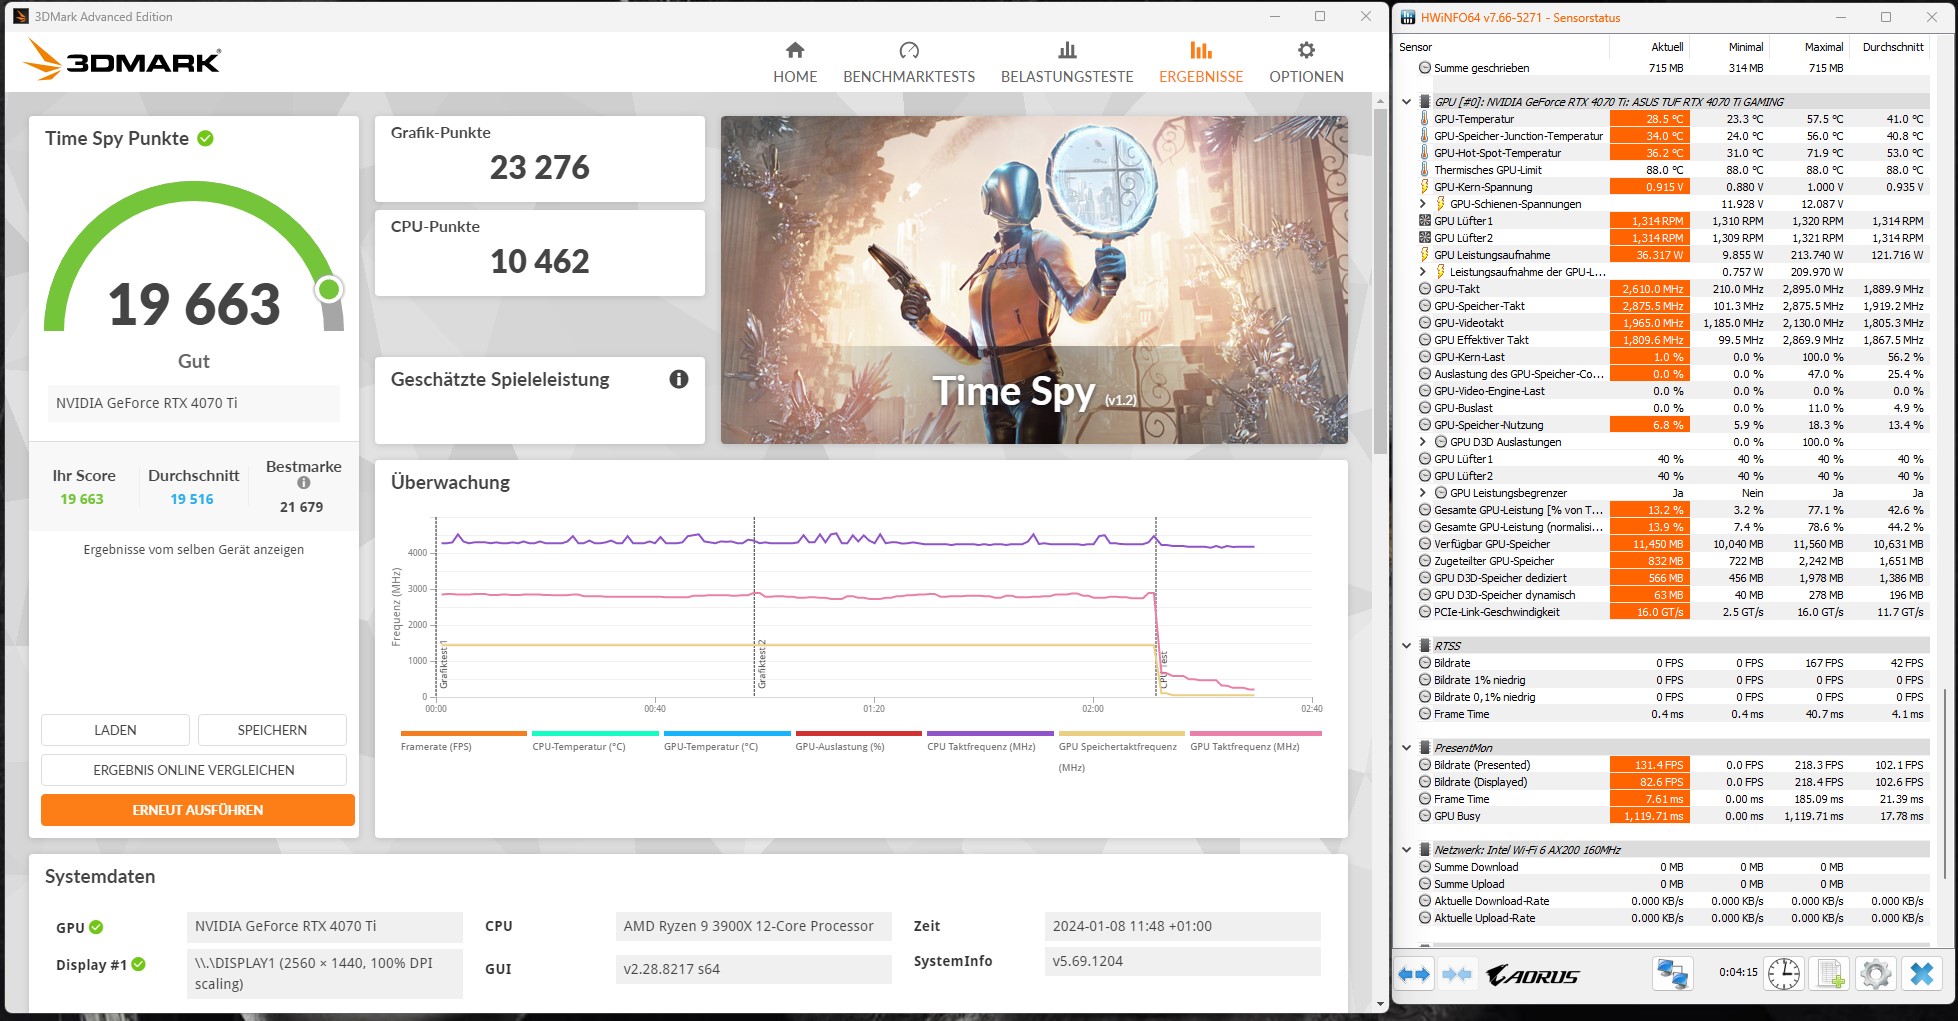The image size is (1958, 1021).
Task: Click the chip icon of the RTSS group header
Action: (1425, 646)
